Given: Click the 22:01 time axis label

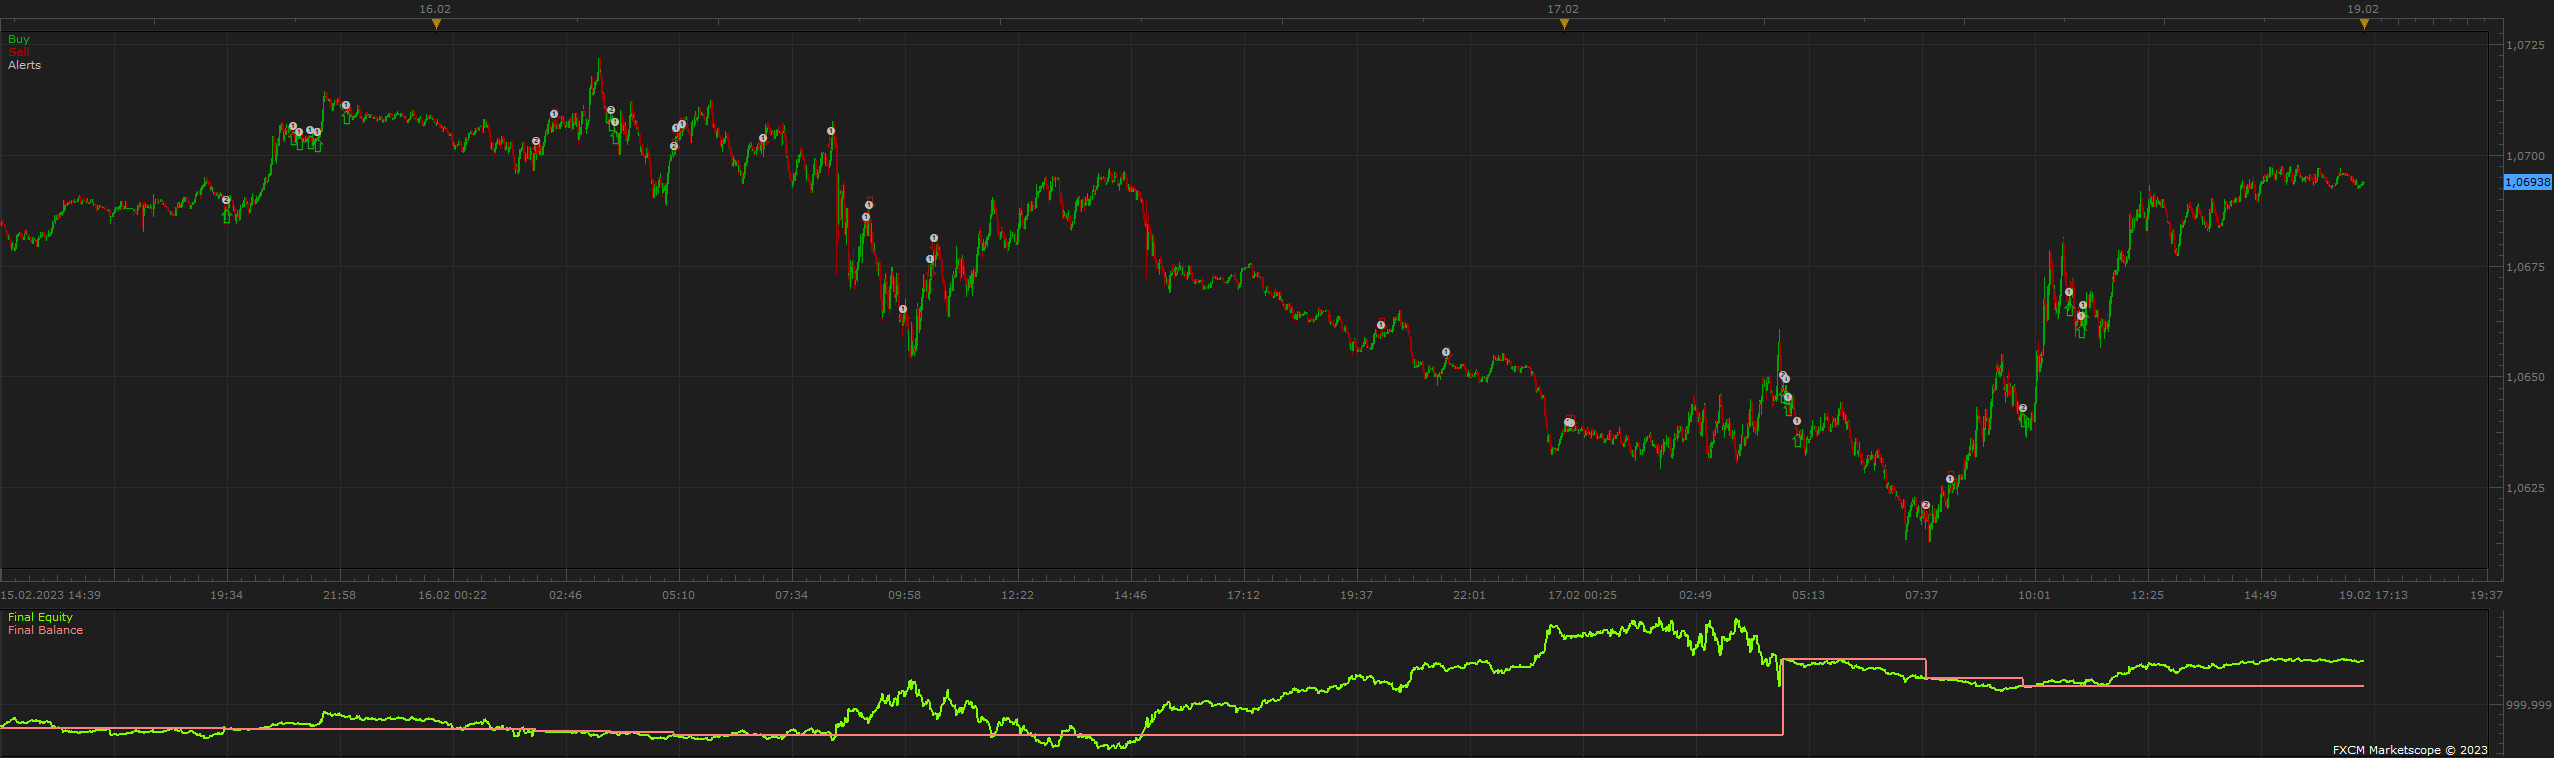Looking at the screenshot, I should point(1469,595).
